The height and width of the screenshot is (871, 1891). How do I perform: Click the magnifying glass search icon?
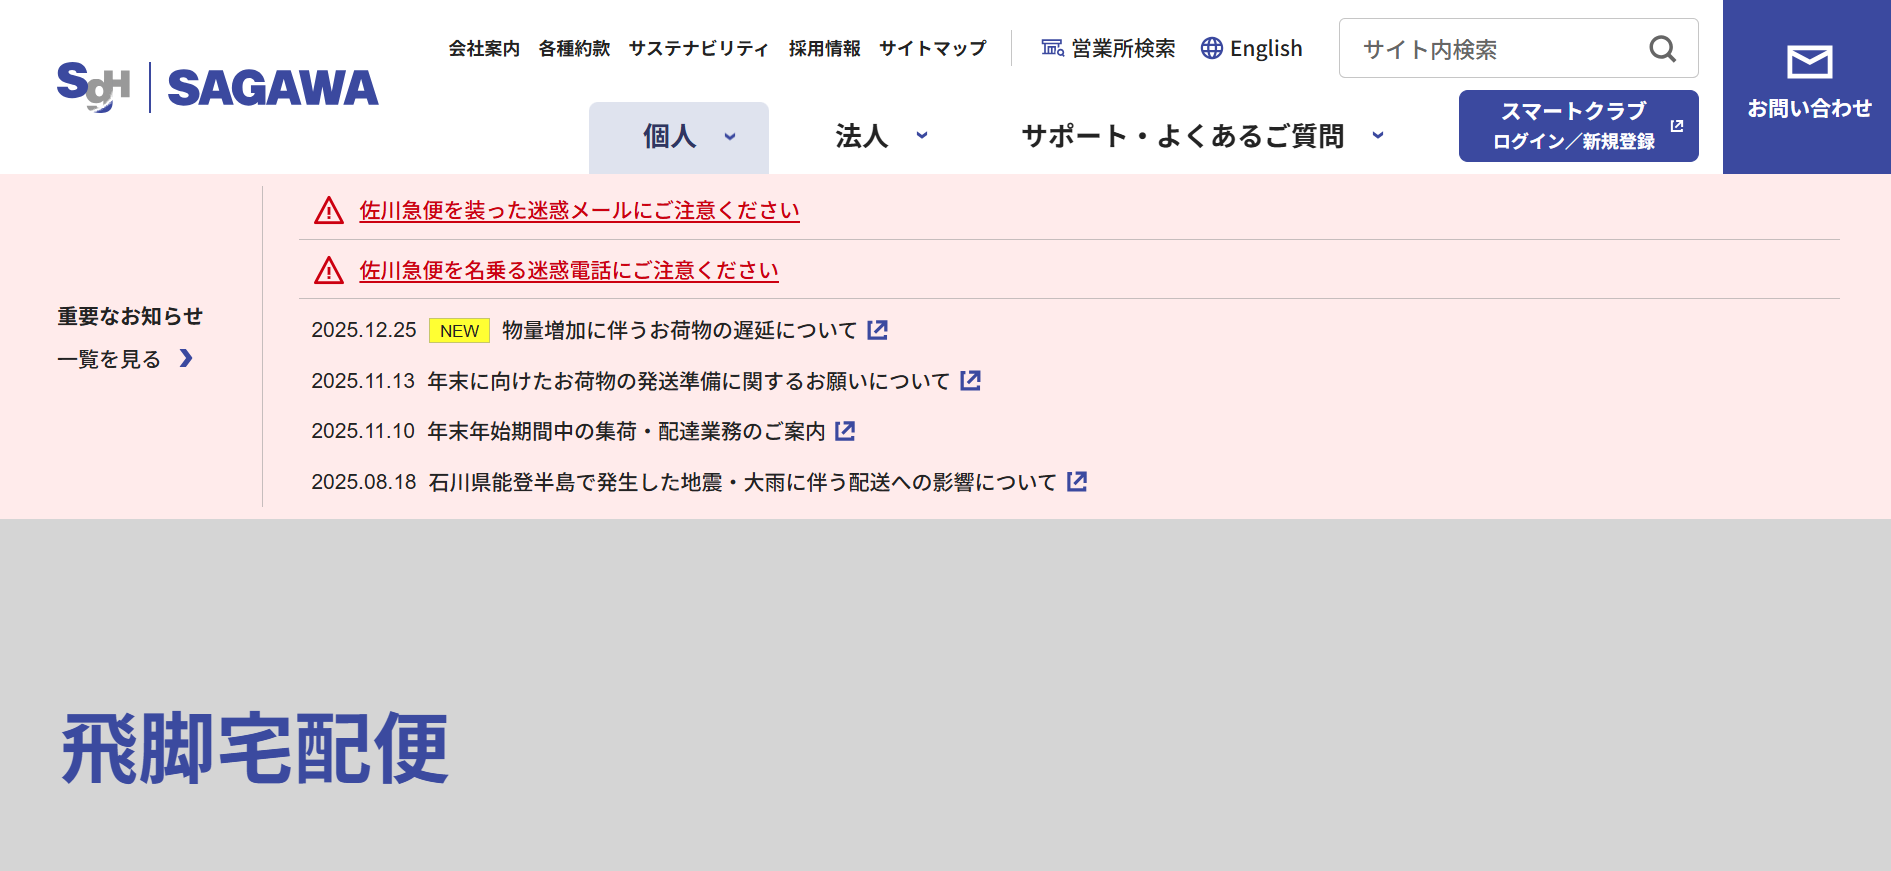click(1662, 49)
